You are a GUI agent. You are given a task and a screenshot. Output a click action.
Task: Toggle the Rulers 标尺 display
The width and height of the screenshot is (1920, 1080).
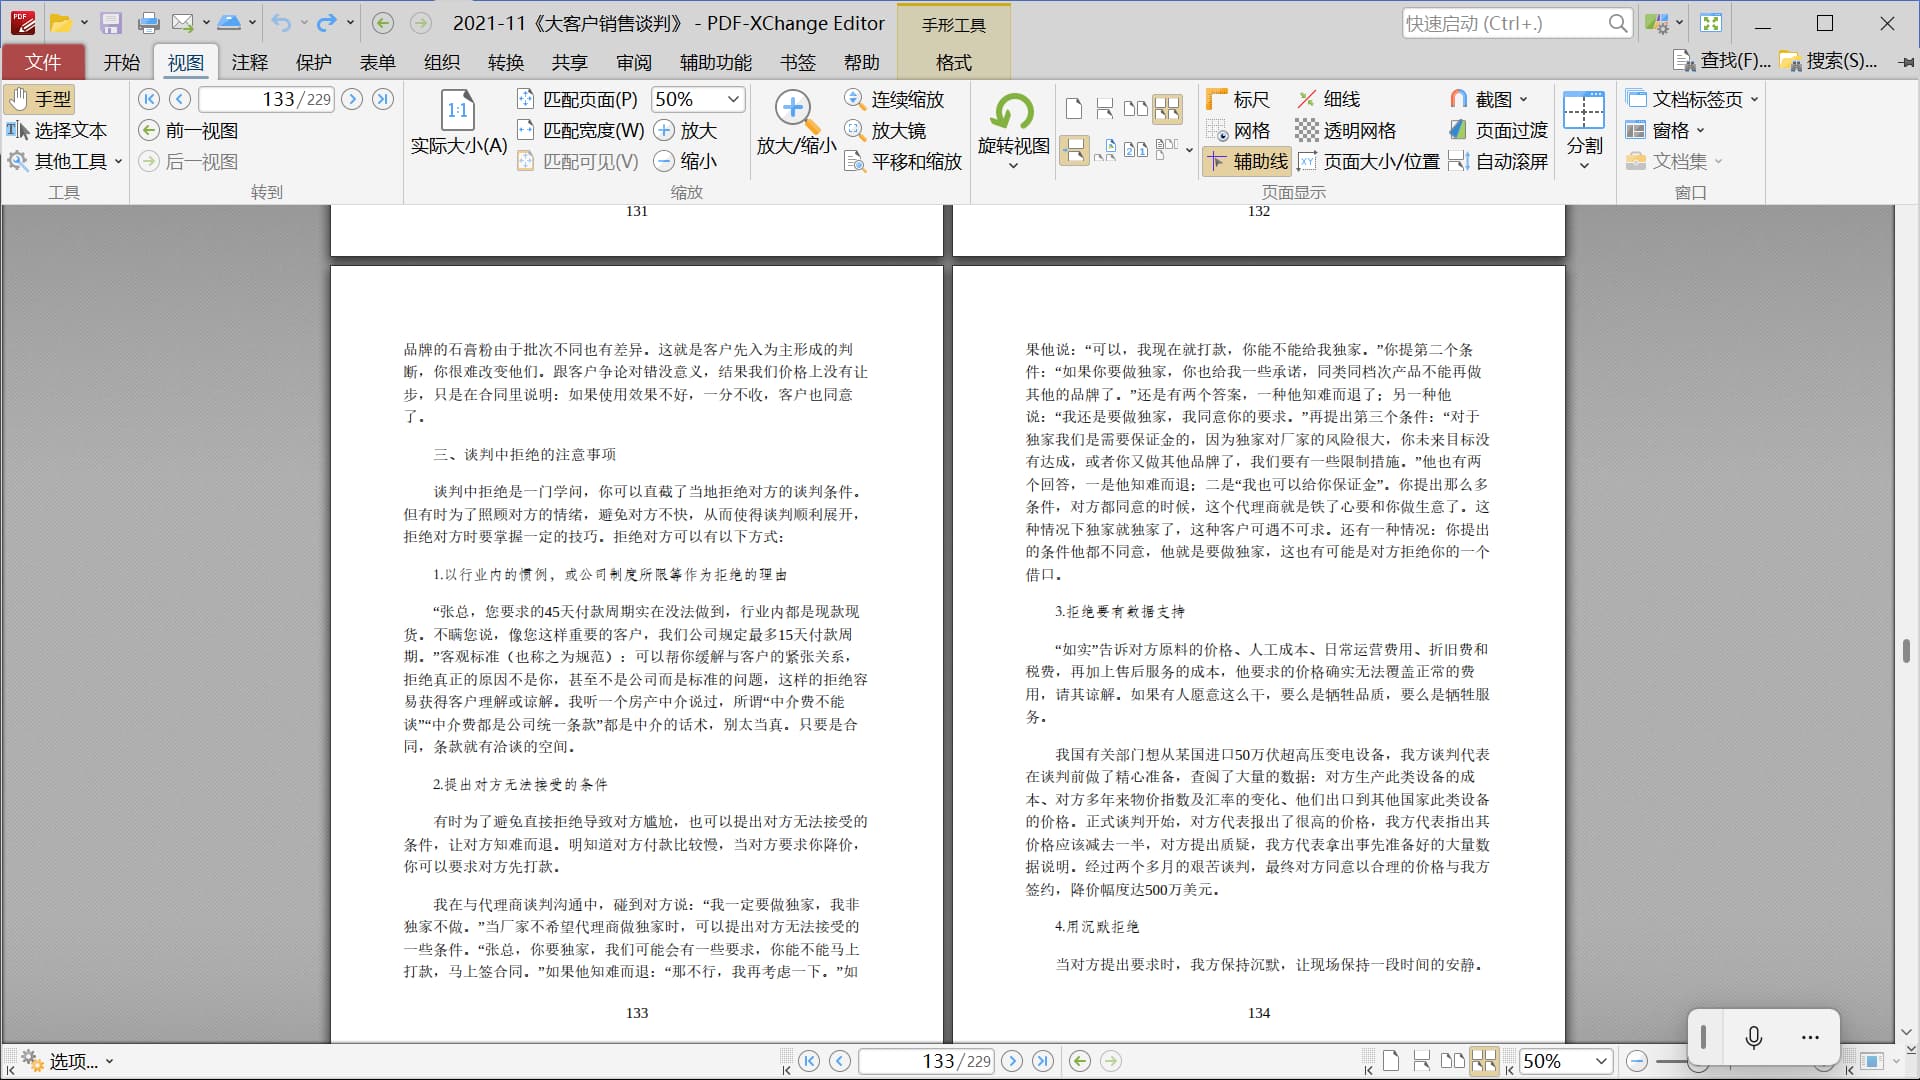click(1238, 99)
